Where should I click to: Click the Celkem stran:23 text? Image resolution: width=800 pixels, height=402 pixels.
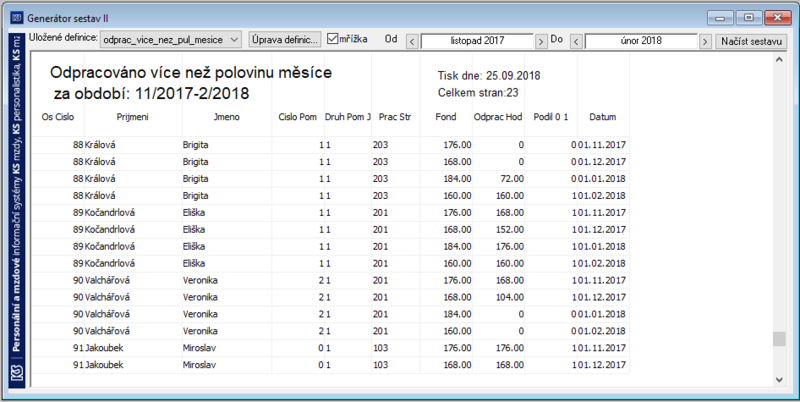478,93
